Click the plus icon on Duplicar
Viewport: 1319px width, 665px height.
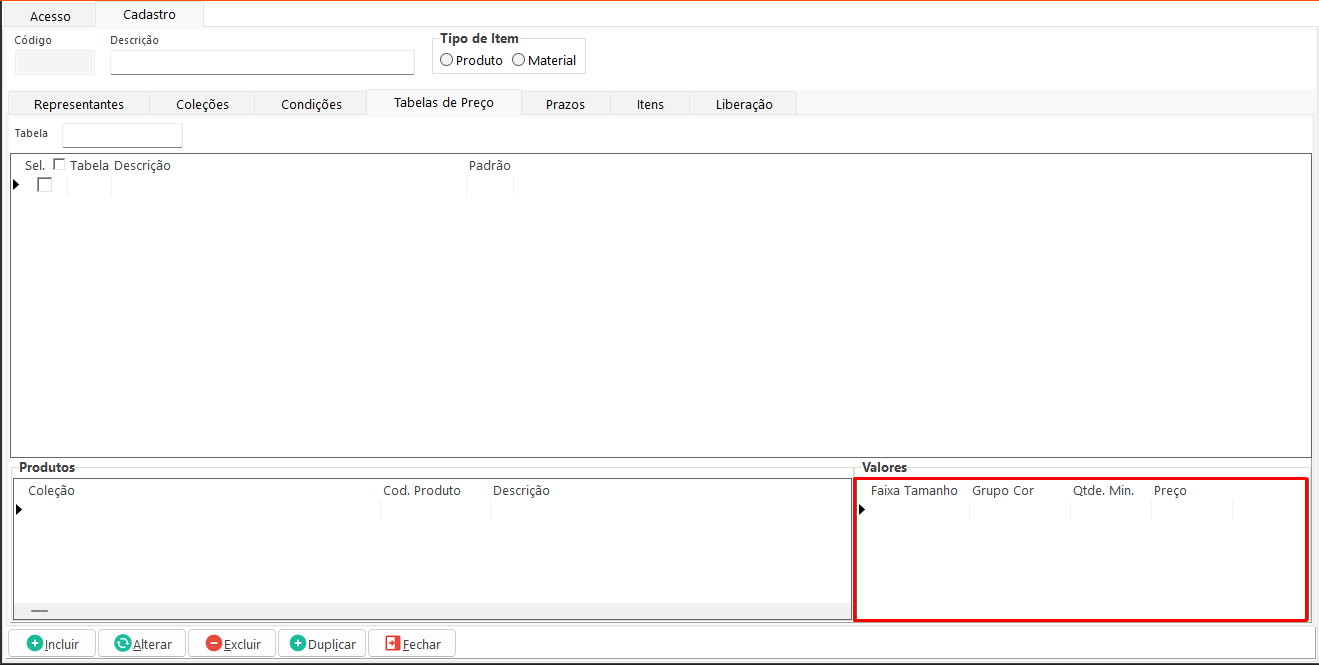click(x=298, y=644)
